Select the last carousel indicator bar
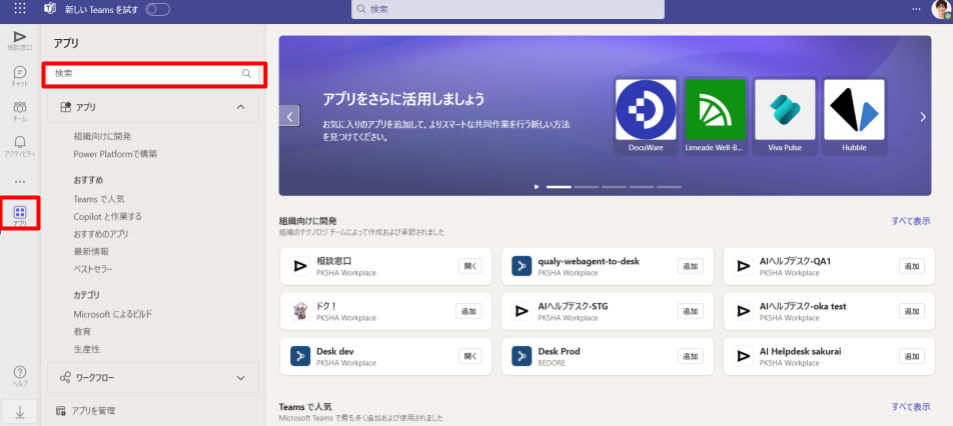Image resolution: width=953 pixels, height=426 pixels. (669, 187)
